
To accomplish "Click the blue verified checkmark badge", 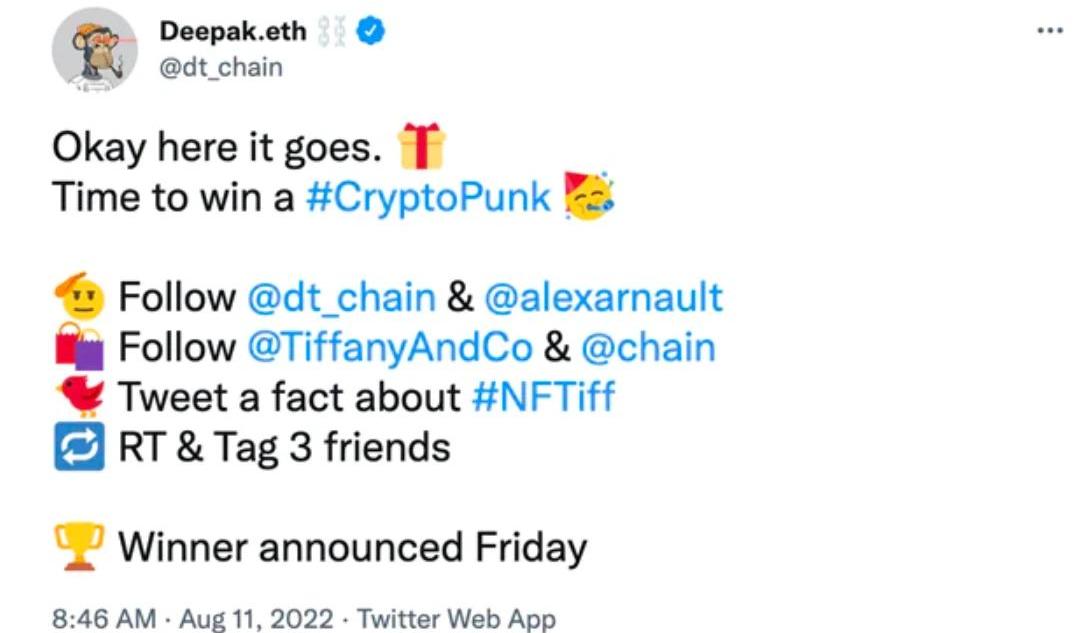I will pyautogui.click(x=371, y=31).
